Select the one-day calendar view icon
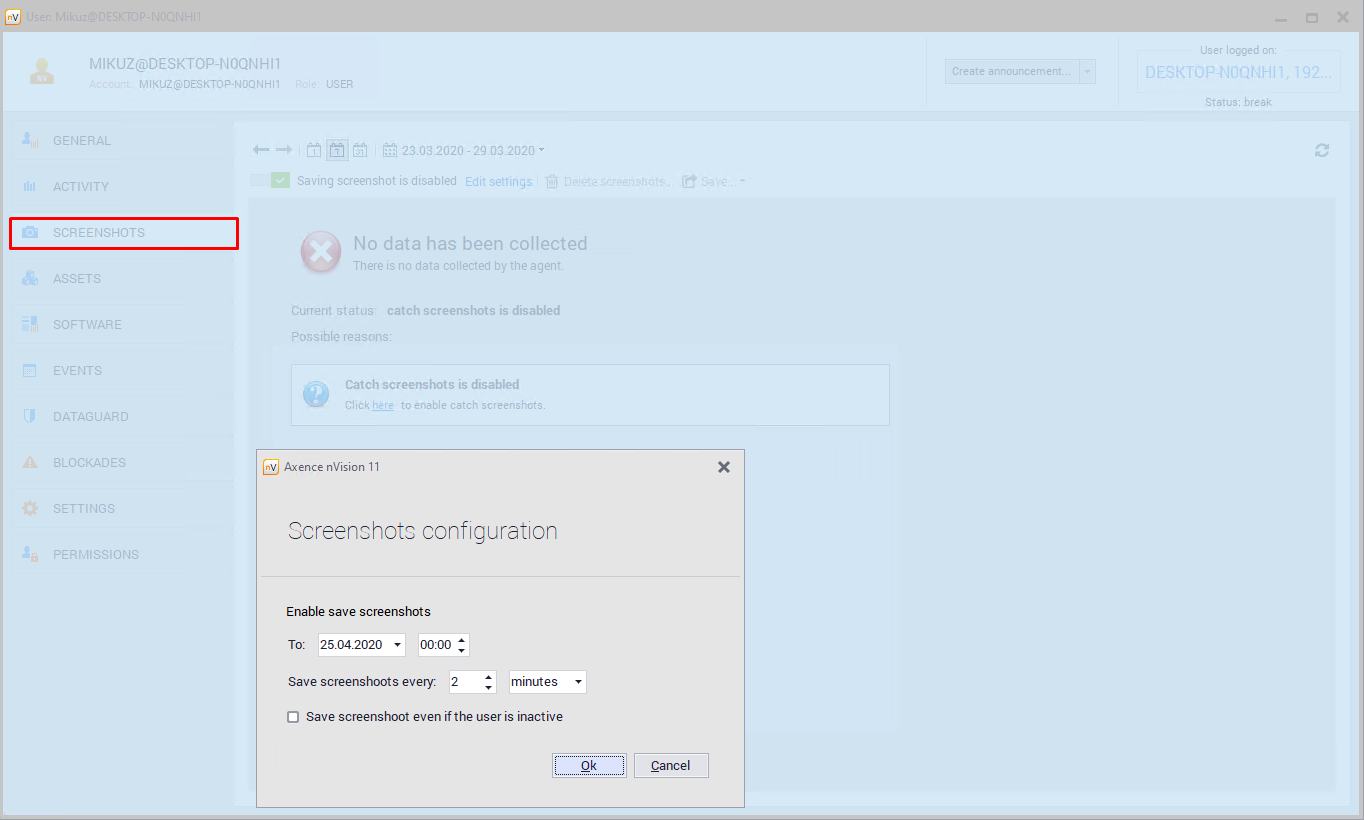 click(314, 150)
